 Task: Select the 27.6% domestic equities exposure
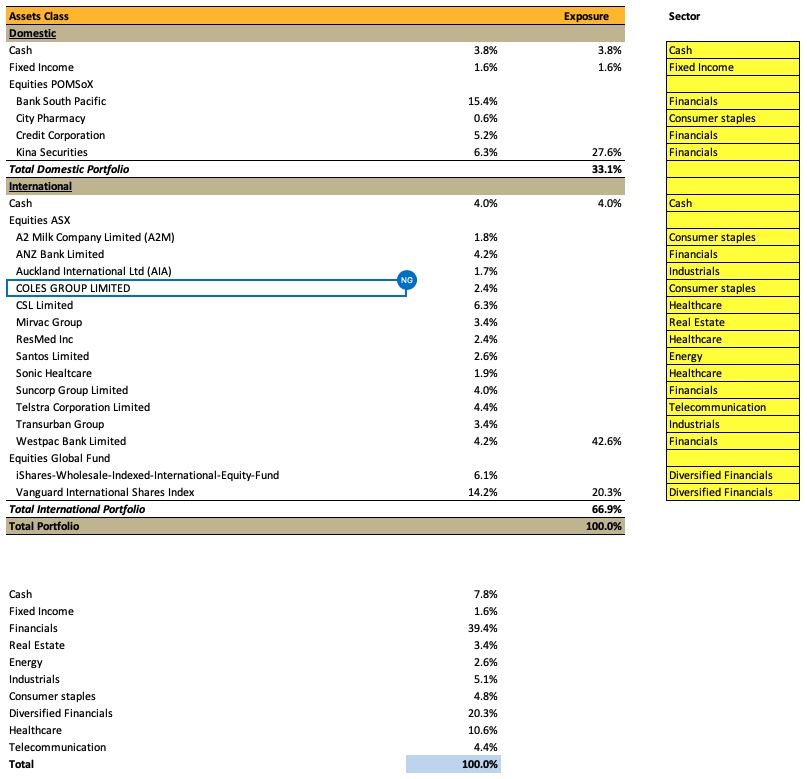tap(606, 152)
